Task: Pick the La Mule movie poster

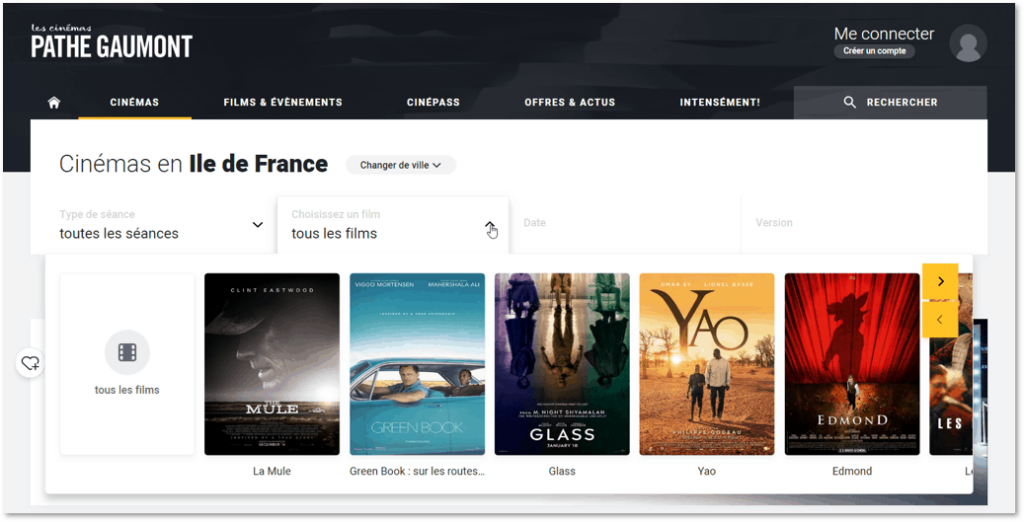Action: (x=272, y=364)
